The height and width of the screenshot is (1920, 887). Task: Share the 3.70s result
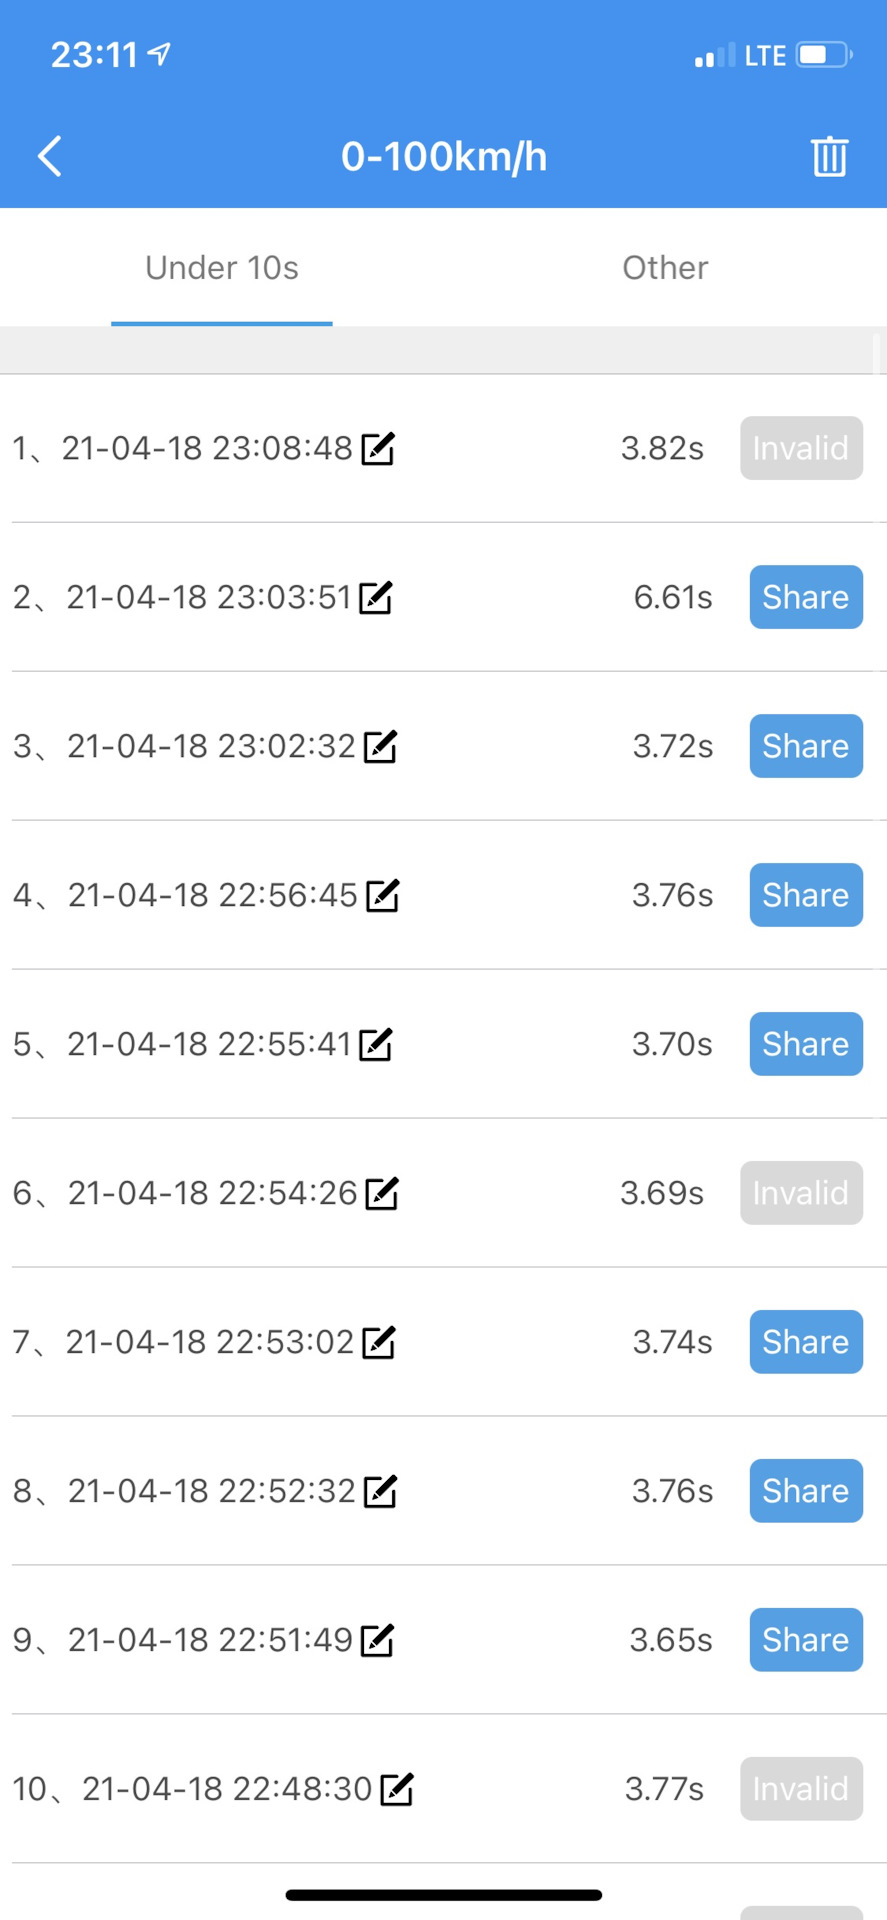coord(806,1044)
